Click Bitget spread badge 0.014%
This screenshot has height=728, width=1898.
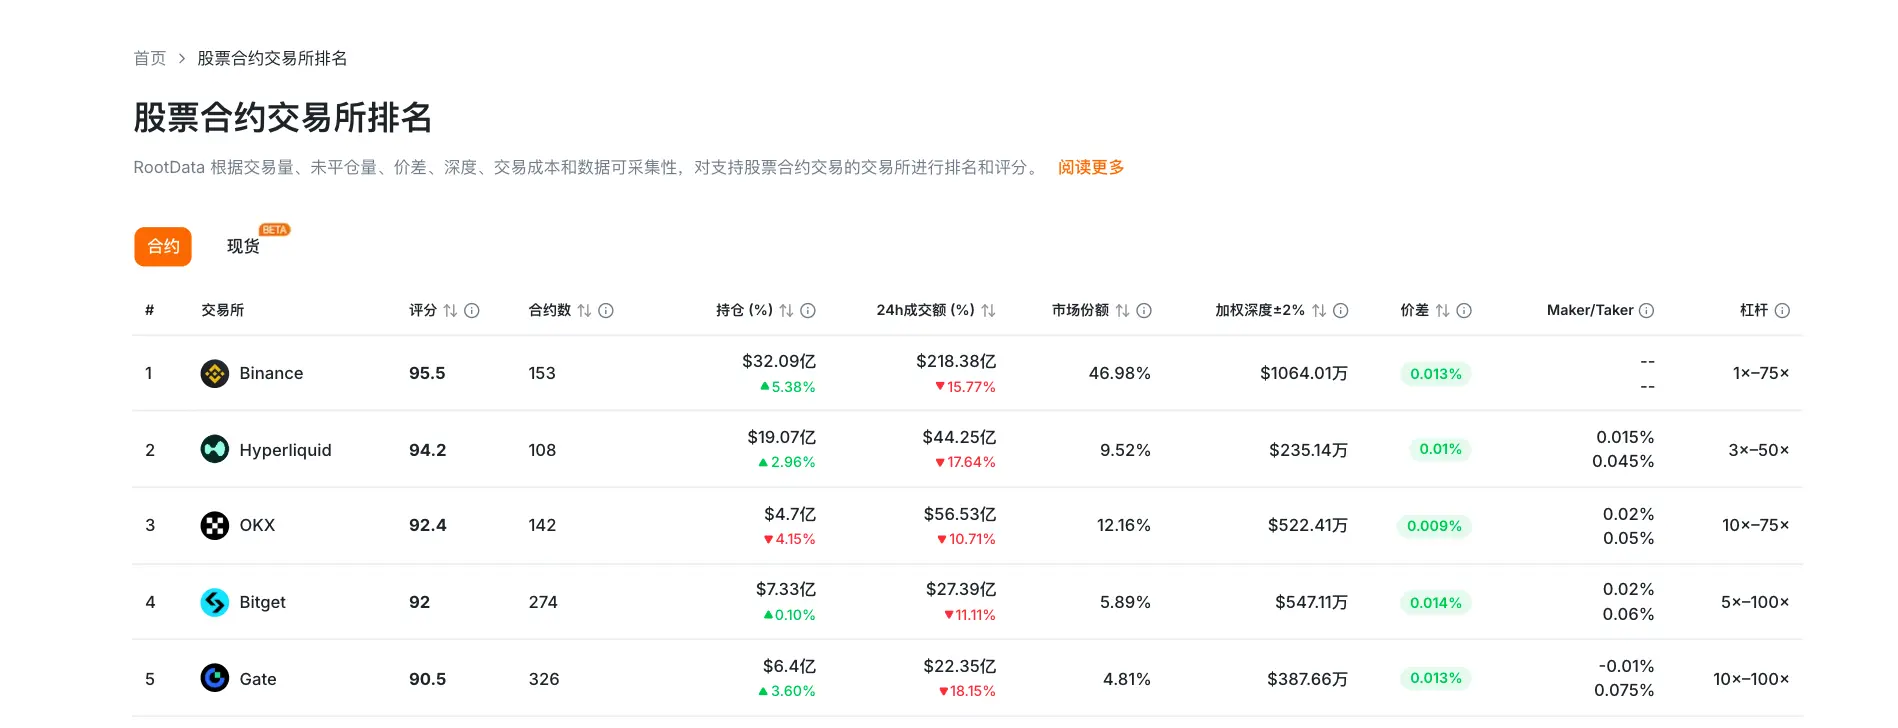(x=1436, y=603)
